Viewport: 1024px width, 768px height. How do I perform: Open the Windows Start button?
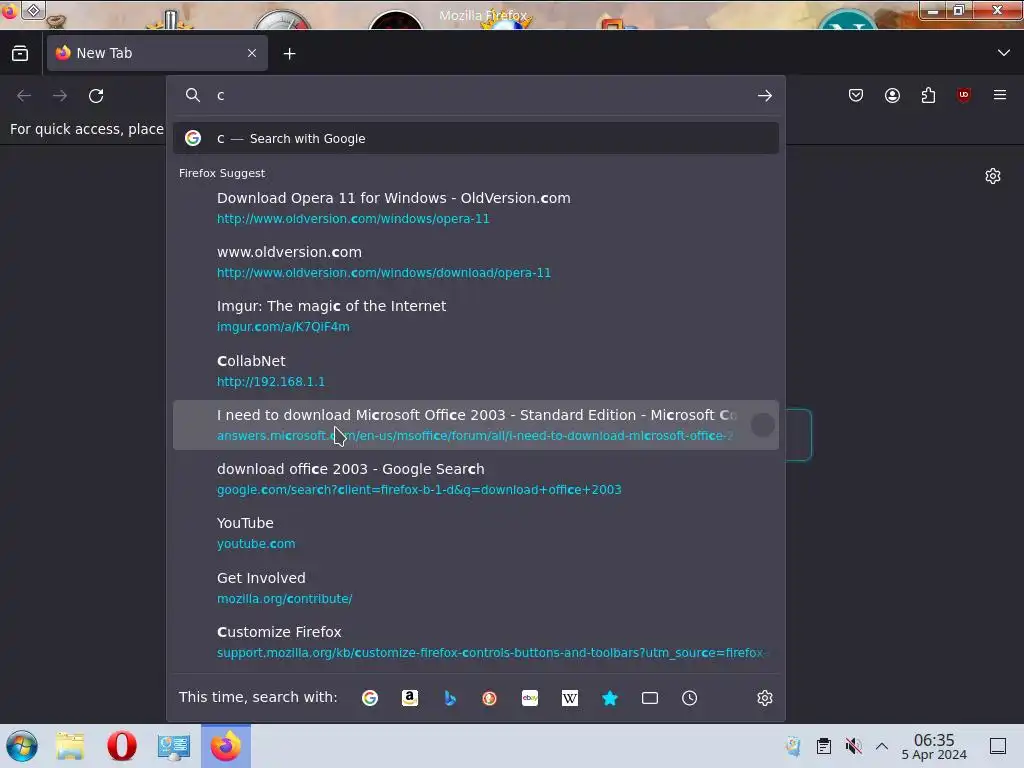tap(22, 746)
